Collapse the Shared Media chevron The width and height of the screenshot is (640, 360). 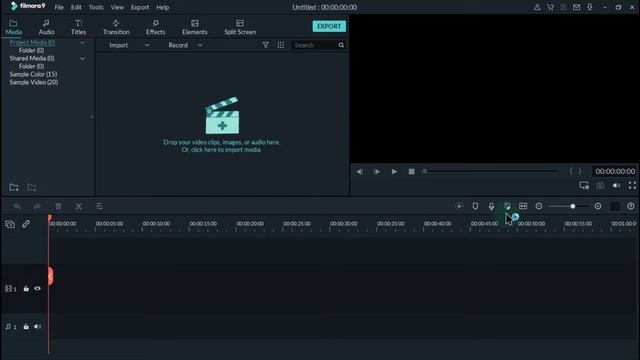(82, 58)
